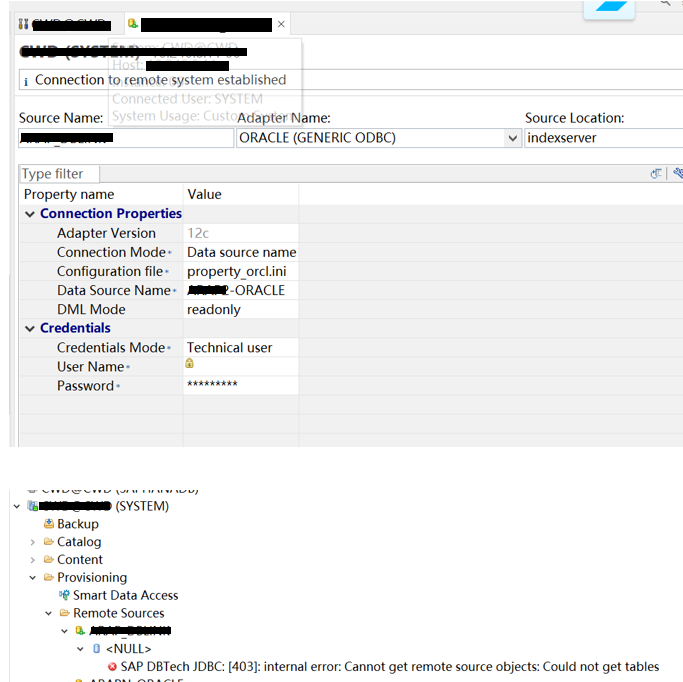Click the SYSTEM system icon in navigator
683x682 pixels.
[33, 506]
